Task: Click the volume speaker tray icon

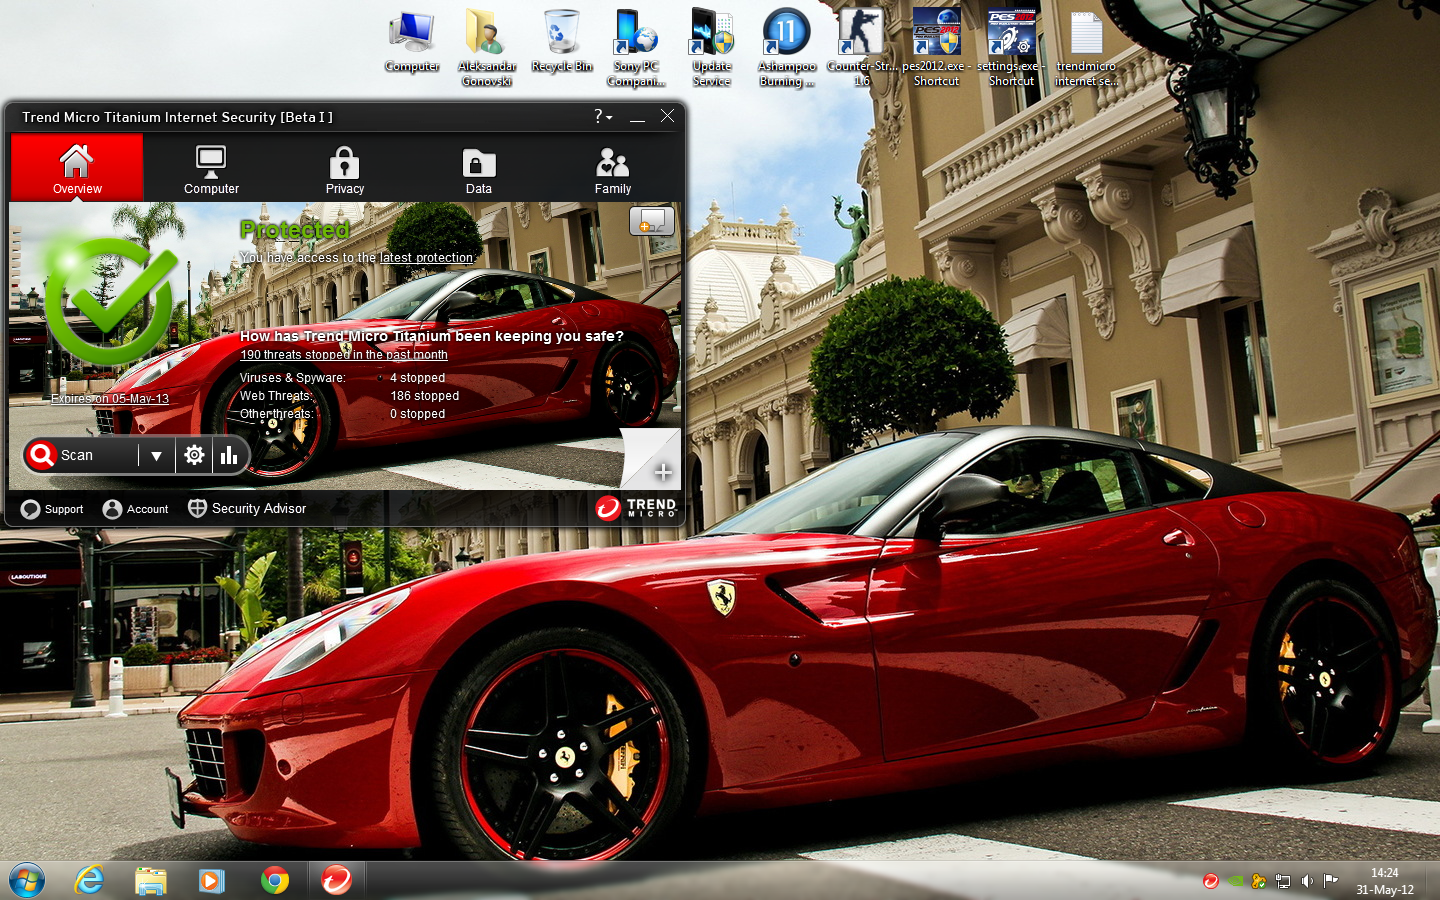Action: coord(1306,881)
